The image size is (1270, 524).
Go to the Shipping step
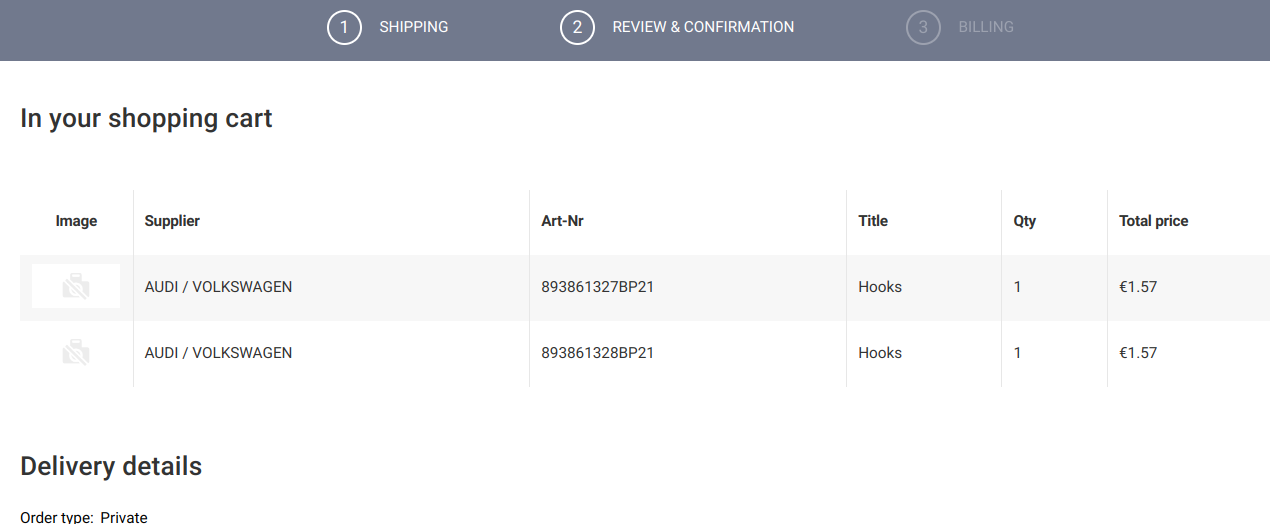[413, 27]
